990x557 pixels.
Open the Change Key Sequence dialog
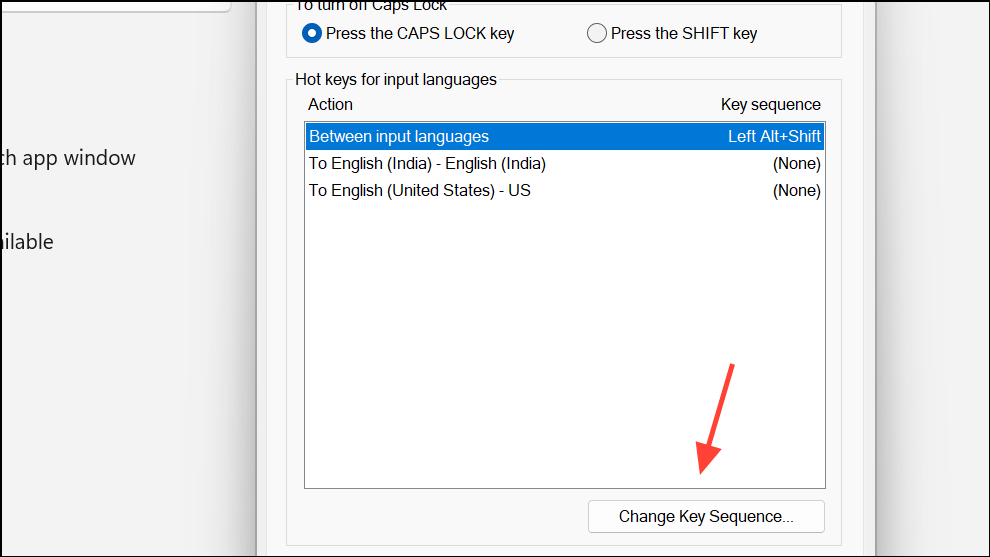pyautogui.click(x=706, y=517)
